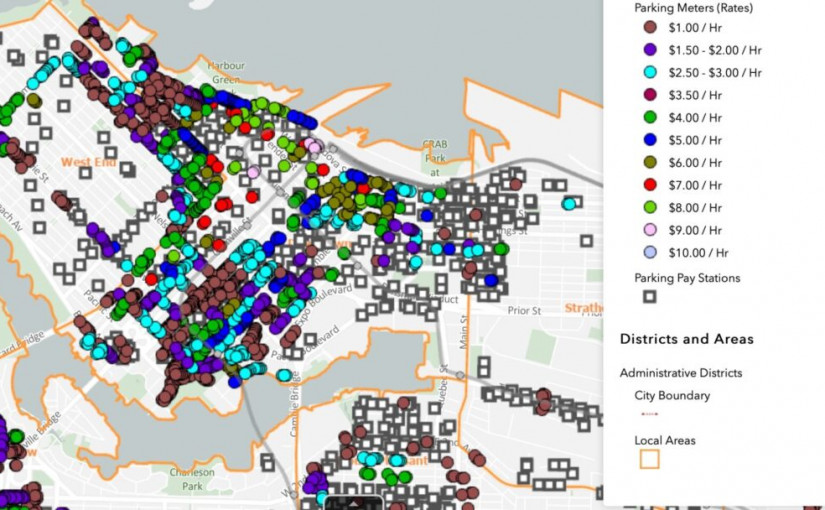This screenshot has width=825, height=510.
Task: Click the brown $1.00 / Hr legend symbol
Action: pyautogui.click(x=650, y=28)
